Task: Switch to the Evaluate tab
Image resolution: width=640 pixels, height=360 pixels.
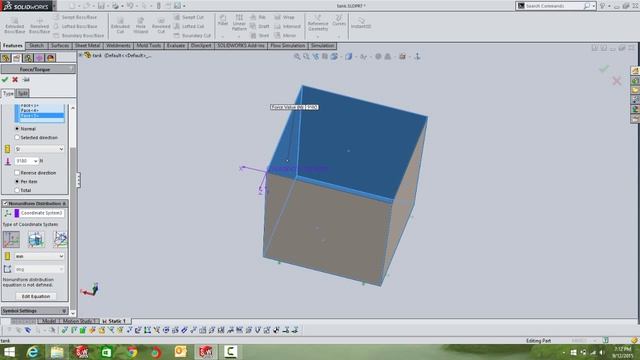Action: pos(176,46)
